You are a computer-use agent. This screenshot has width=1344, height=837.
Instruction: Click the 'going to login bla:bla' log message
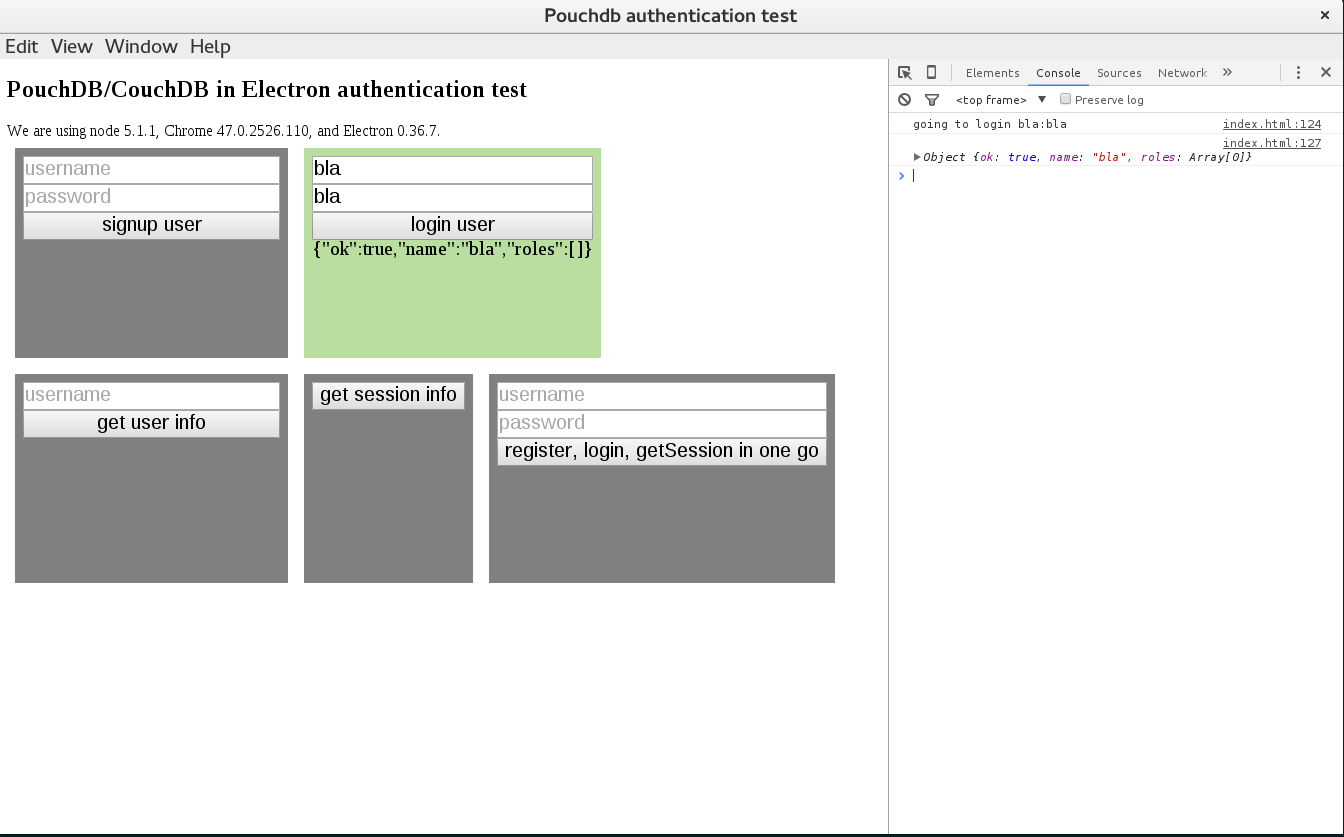[x=989, y=124]
